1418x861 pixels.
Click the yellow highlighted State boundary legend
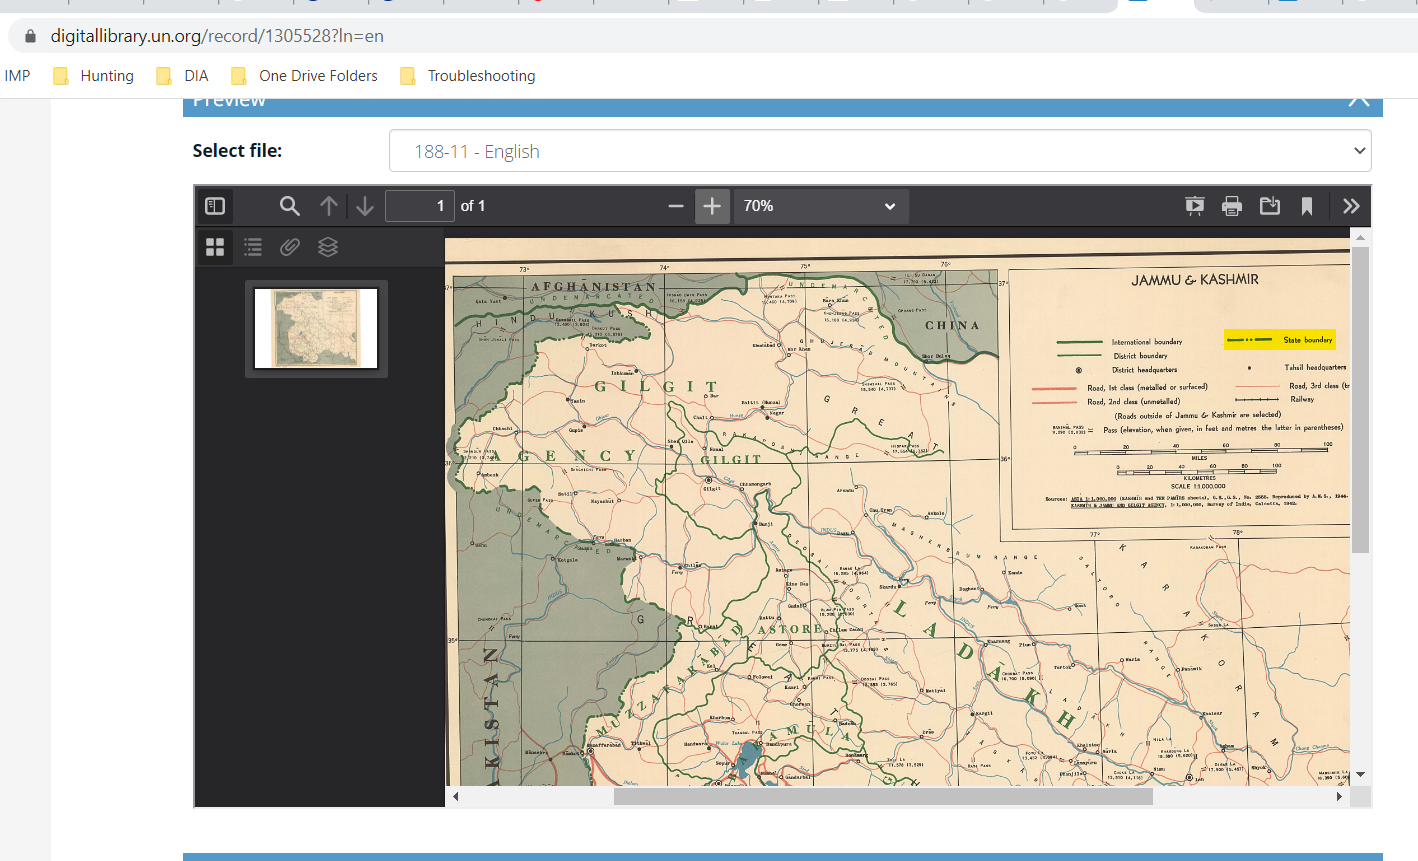pos(1280,340)
